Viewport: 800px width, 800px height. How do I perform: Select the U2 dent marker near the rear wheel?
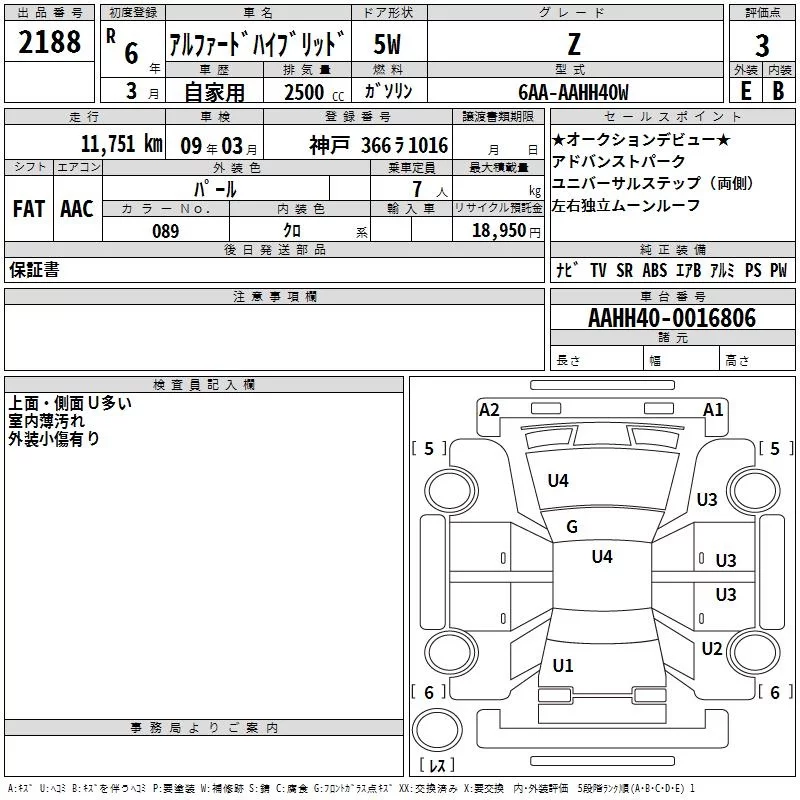[x=712, y=649]
